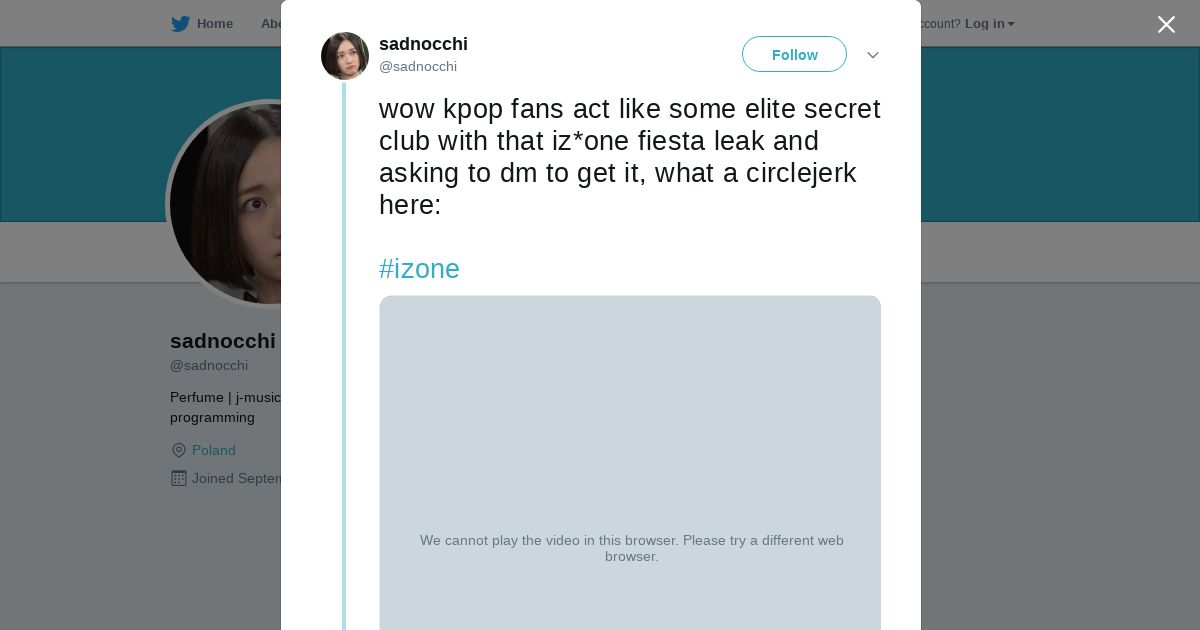Expand tweet options chevron beside Follow
The width and height of the screenshot is (1200, 630).
click(873, 55)
